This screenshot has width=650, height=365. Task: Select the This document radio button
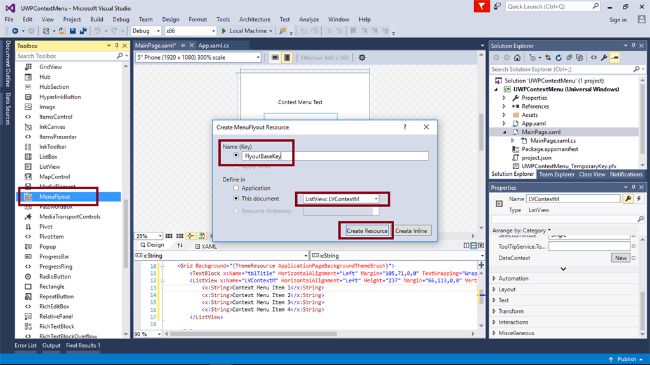[236, 199]
